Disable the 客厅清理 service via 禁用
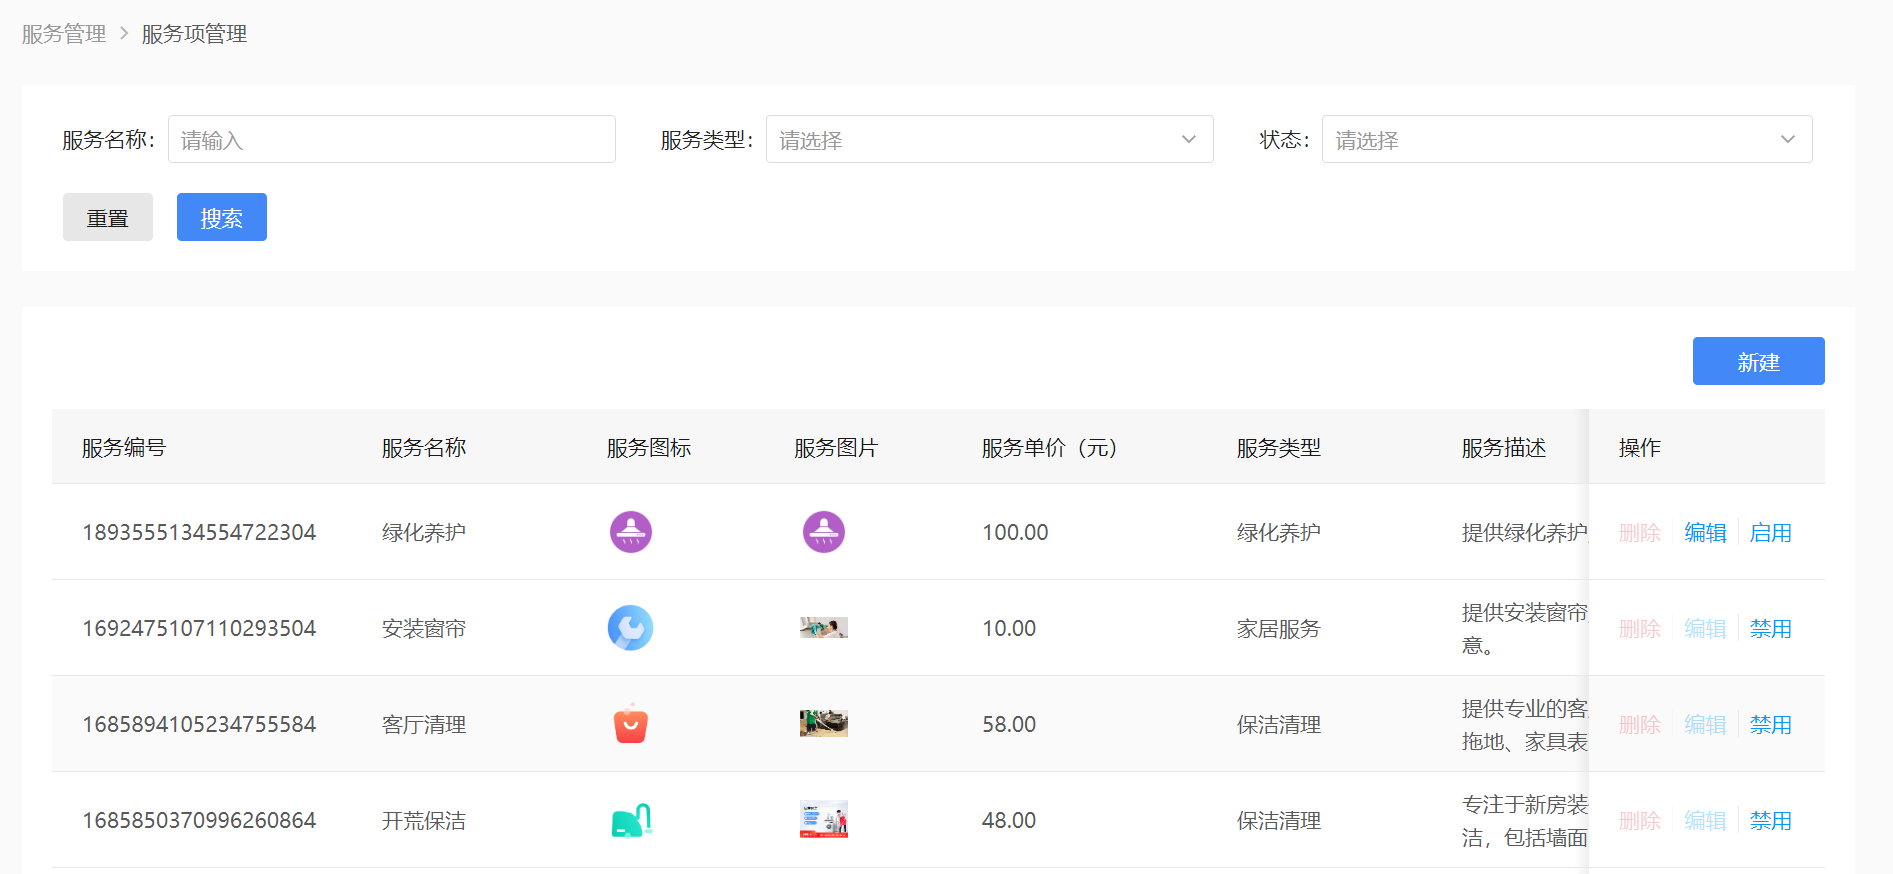This screenshot has width=1893, height=874. tap(1770, 725)
